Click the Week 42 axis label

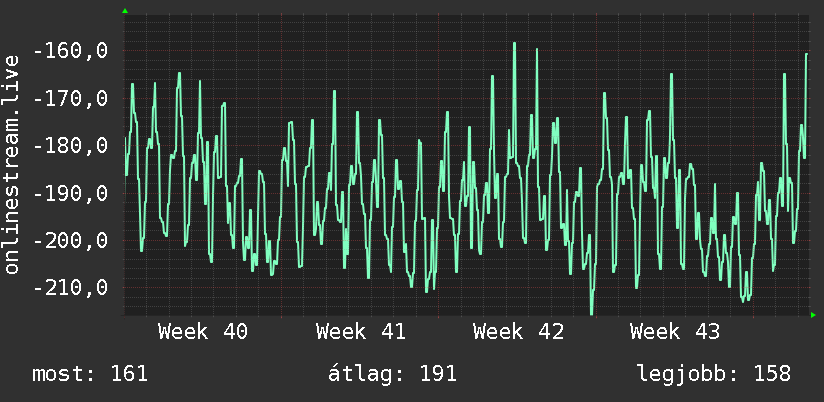pos(518,332)
